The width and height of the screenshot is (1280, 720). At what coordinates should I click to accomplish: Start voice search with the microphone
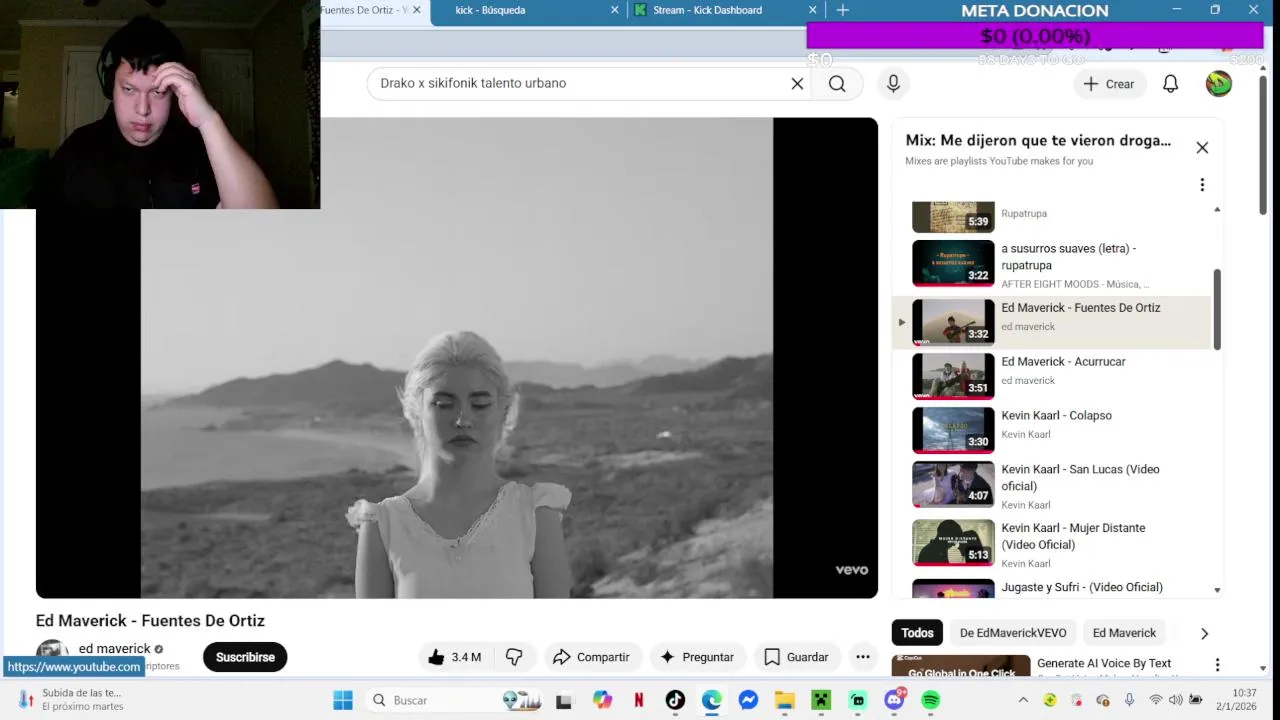893,84
